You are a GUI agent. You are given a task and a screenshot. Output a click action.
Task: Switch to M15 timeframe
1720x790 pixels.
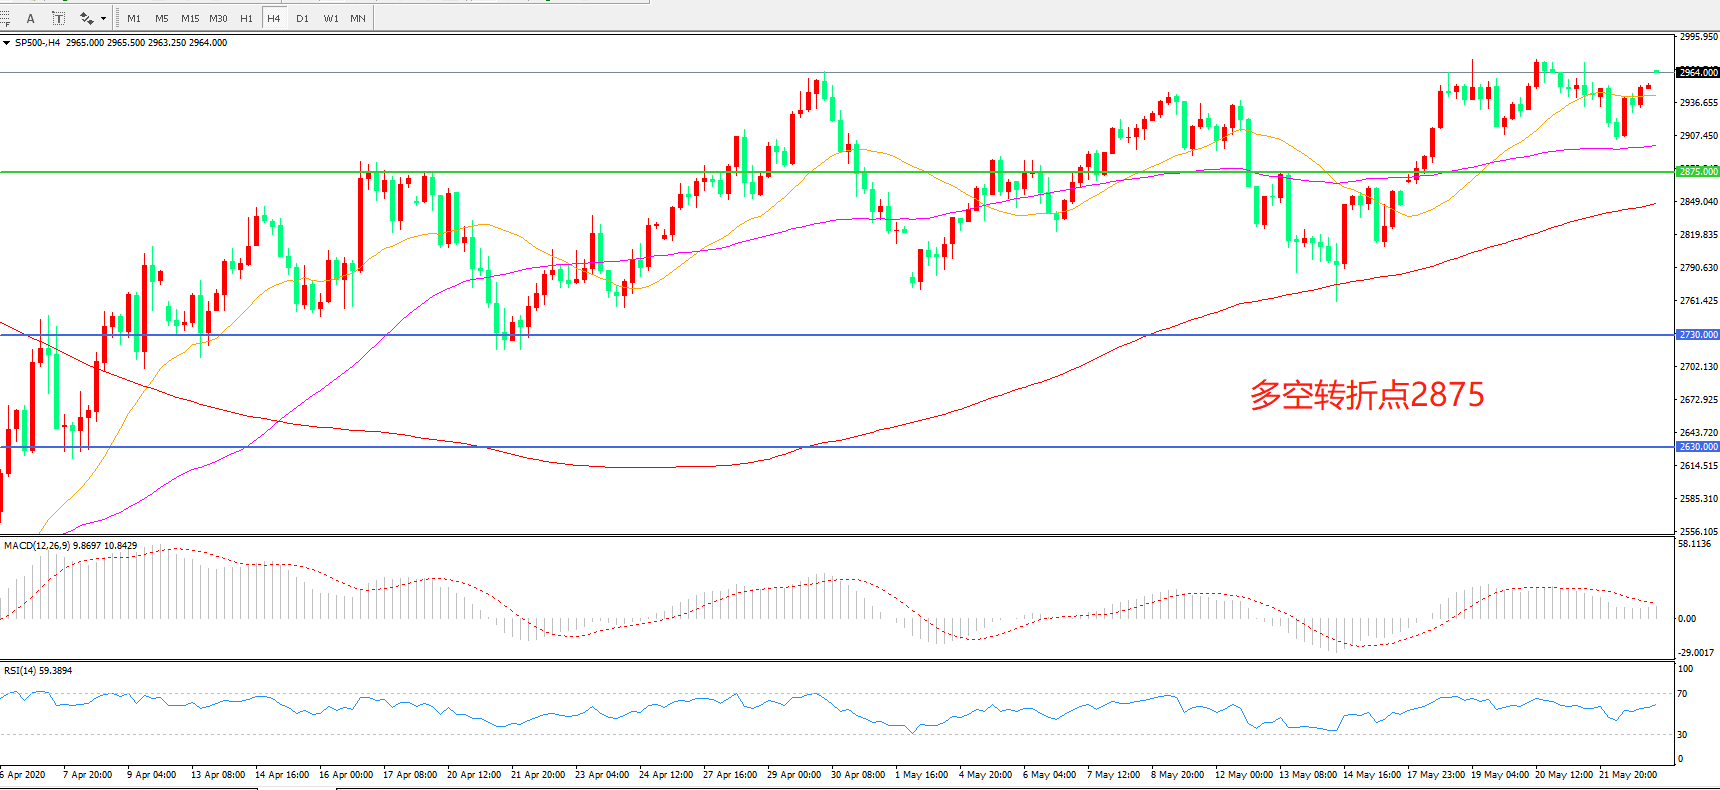coord(190,18)
